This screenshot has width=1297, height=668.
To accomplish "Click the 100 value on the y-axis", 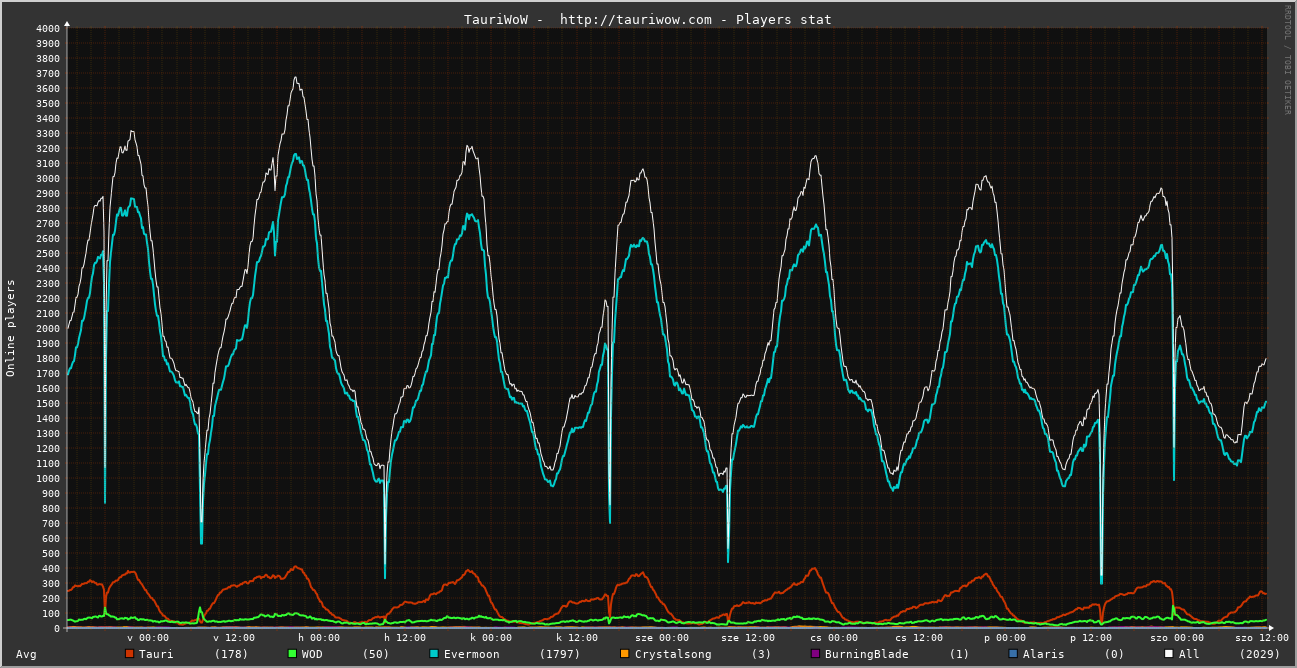I will click(x=51, y=613).
